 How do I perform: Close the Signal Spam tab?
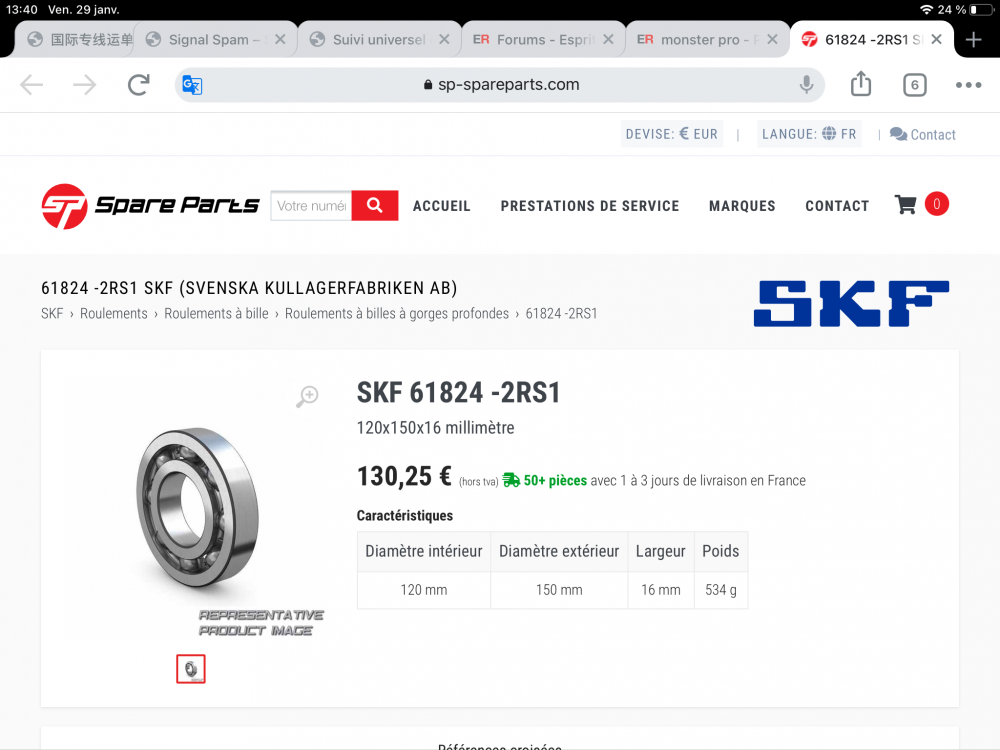click(x=280, y=40)
